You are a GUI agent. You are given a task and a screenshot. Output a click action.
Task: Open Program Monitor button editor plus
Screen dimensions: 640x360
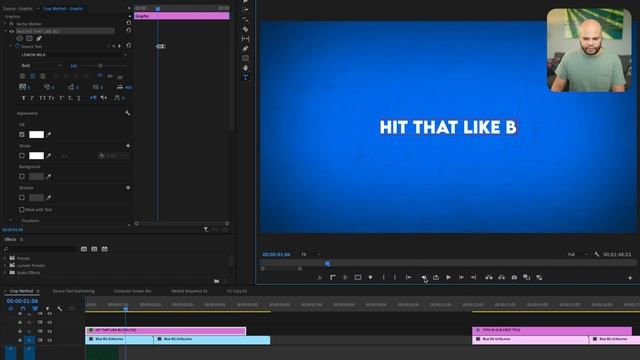click(630, 278)
